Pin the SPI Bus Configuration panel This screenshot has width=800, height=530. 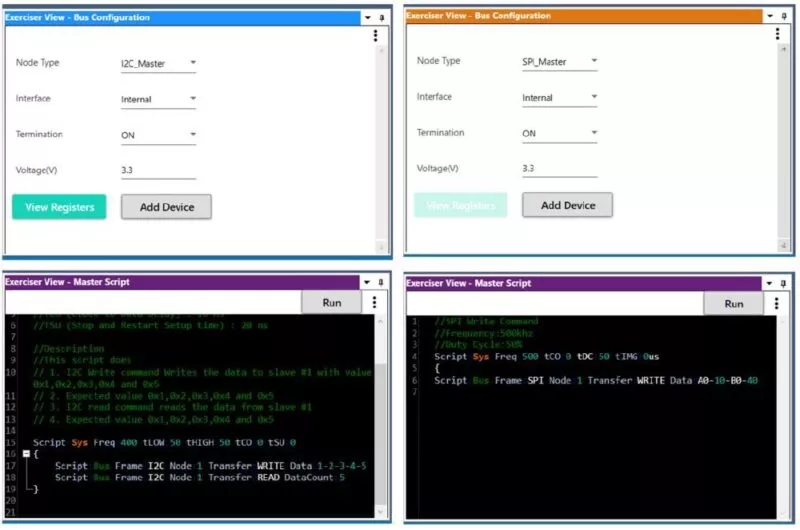[784, 16]
